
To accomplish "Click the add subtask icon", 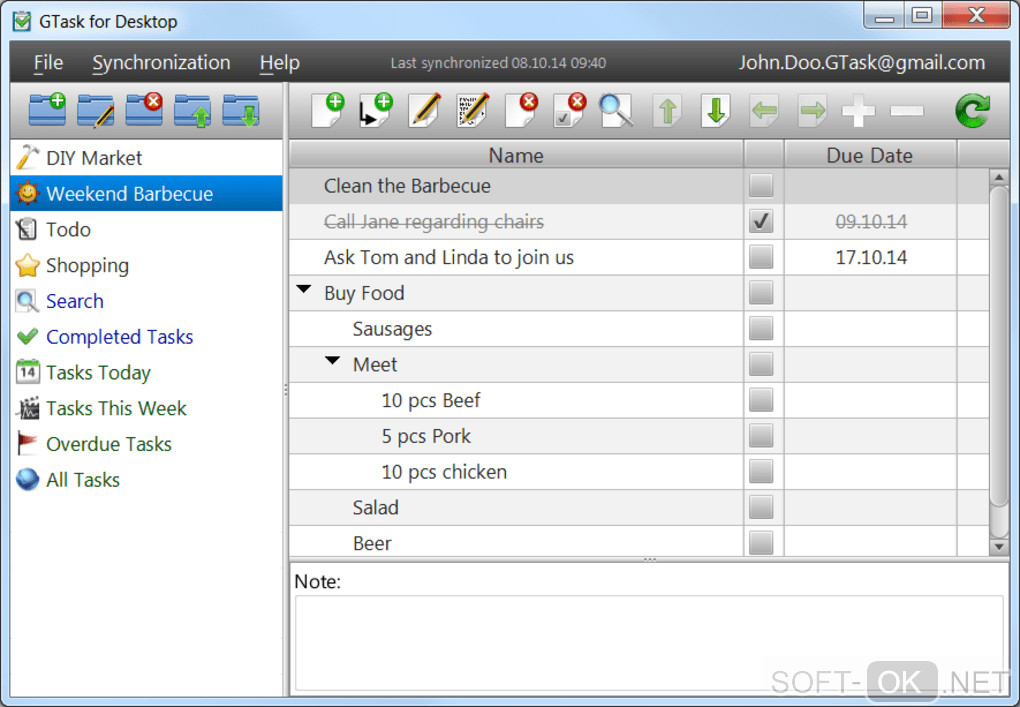I will point(375,110).
